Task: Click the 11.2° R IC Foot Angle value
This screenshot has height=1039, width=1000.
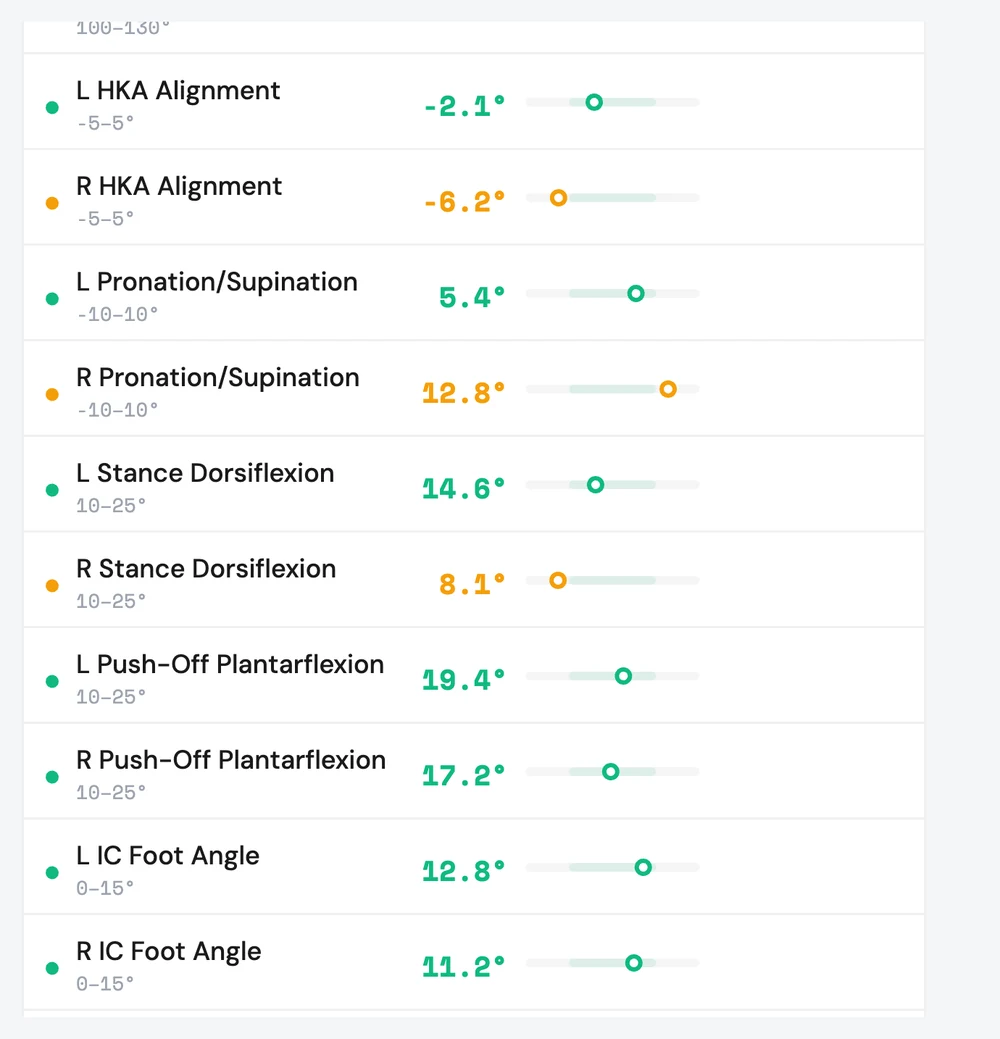Action: 464,967
